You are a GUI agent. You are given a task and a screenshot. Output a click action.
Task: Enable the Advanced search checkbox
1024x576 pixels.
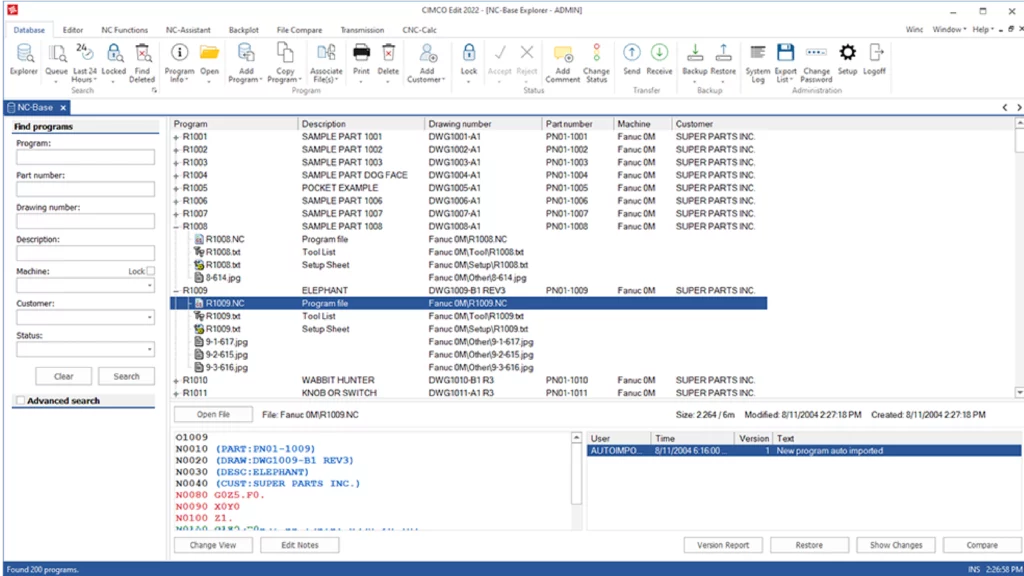(x=20, y=401)
